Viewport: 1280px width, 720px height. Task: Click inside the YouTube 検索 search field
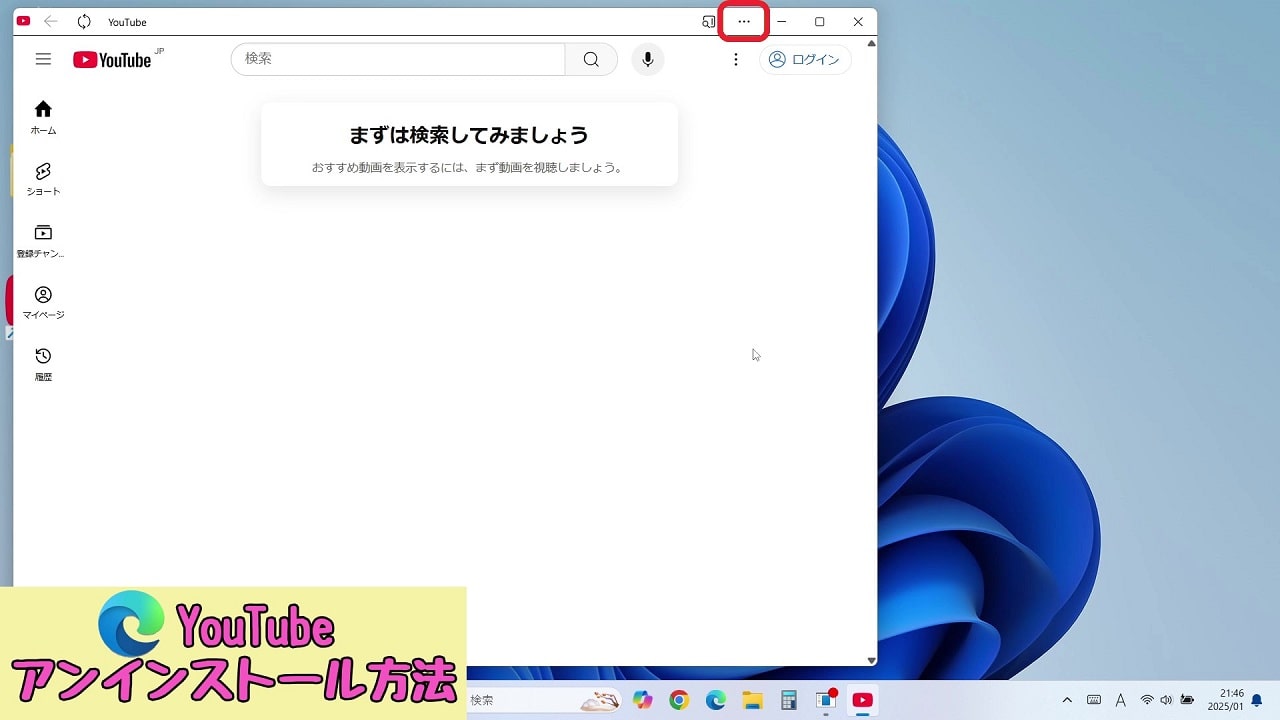click(398, 59)
